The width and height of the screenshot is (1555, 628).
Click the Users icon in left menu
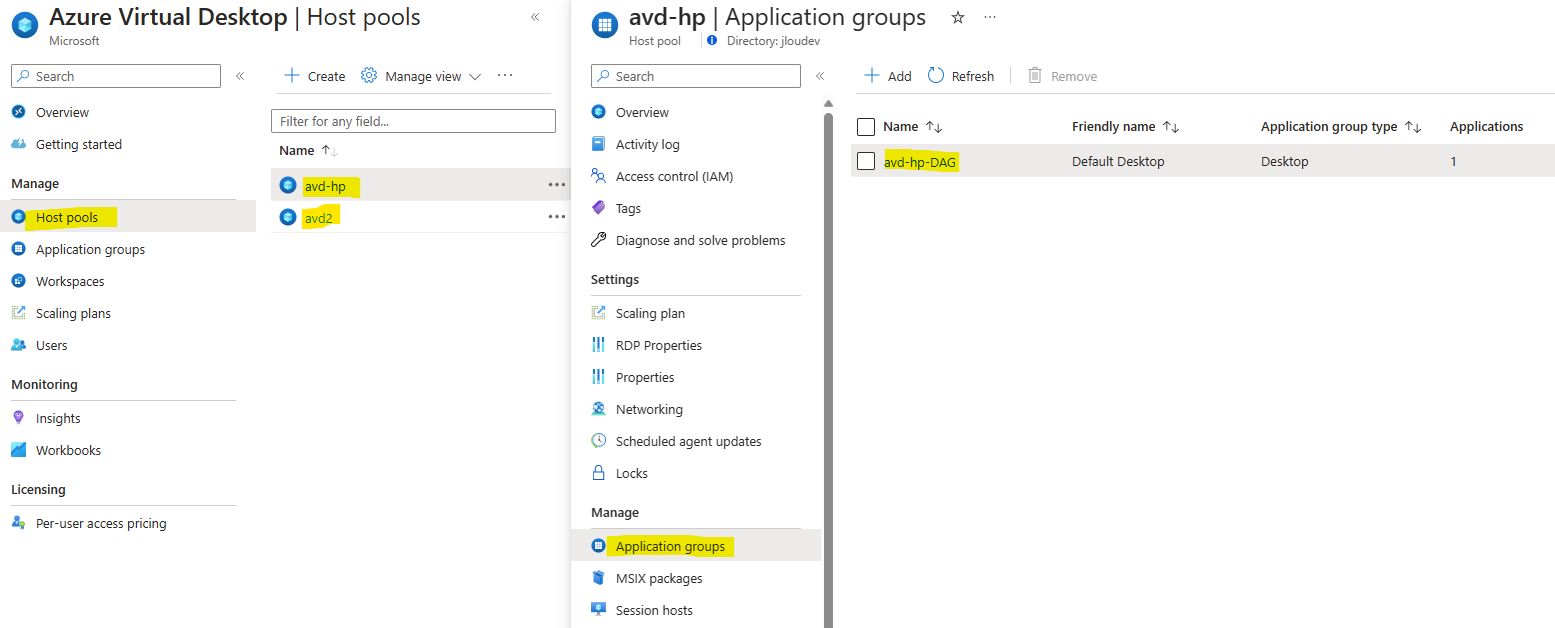pos(18,345)
